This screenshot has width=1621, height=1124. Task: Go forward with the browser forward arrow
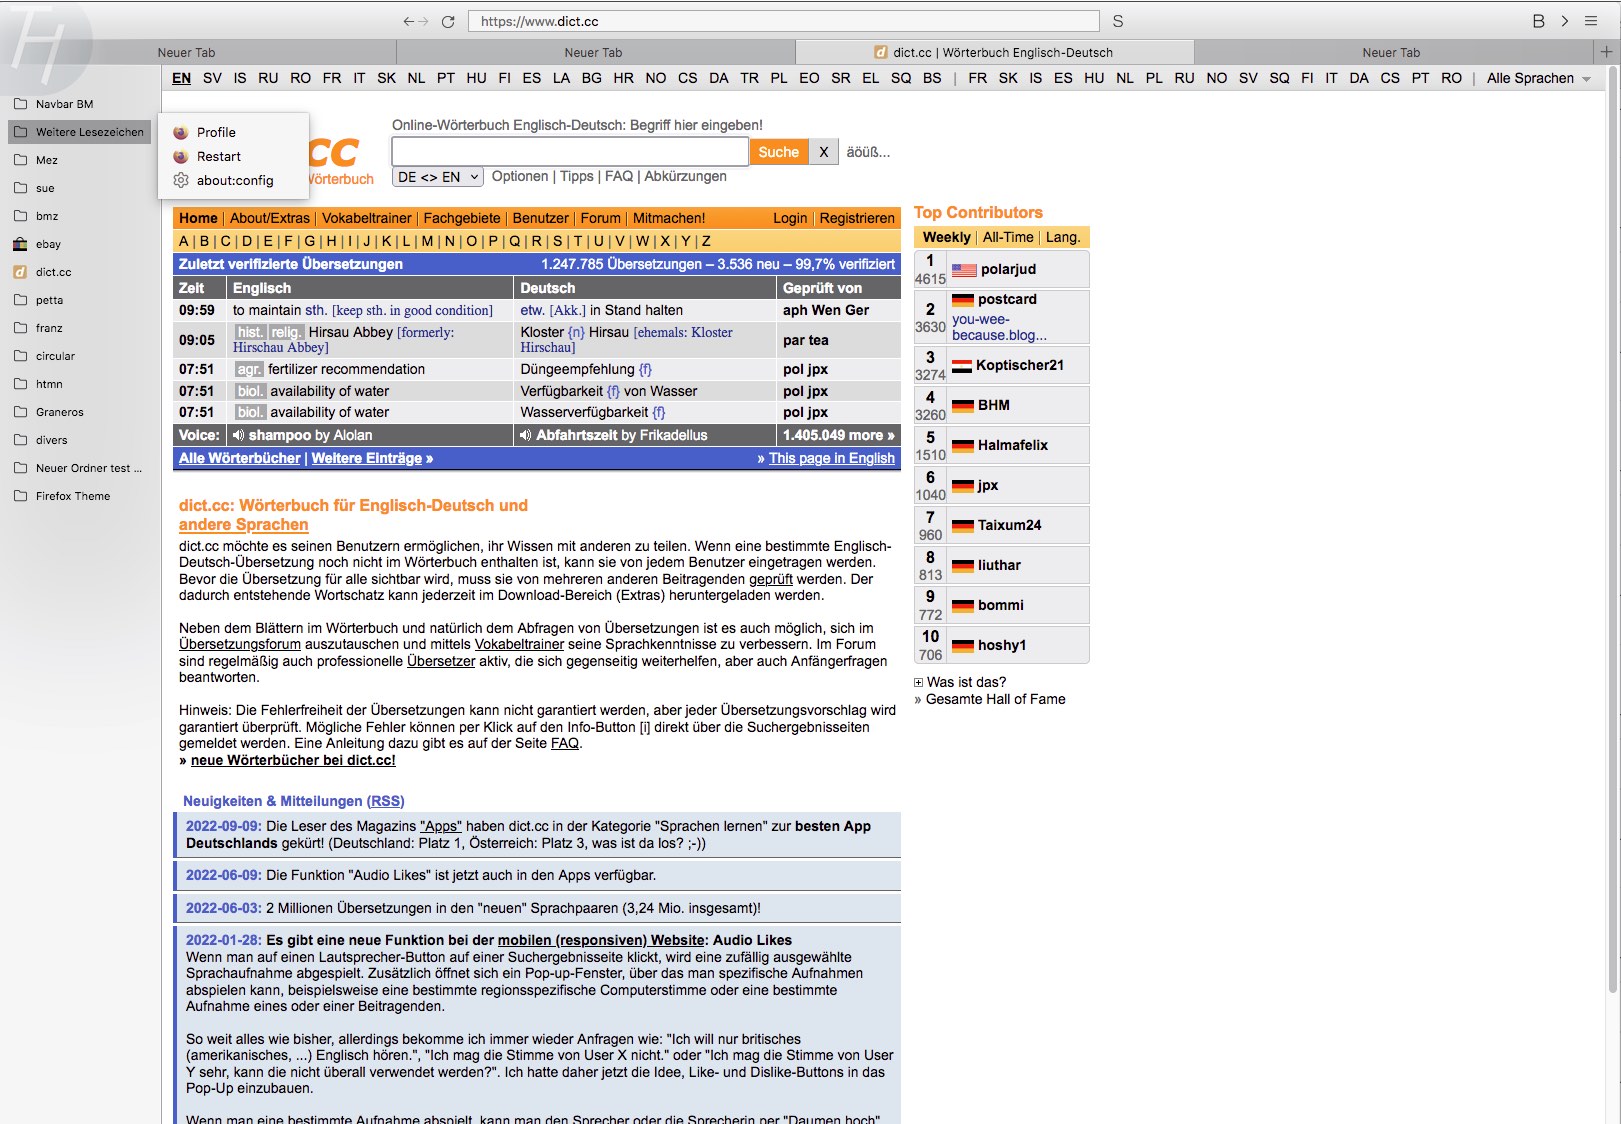[x=423, y=21]
